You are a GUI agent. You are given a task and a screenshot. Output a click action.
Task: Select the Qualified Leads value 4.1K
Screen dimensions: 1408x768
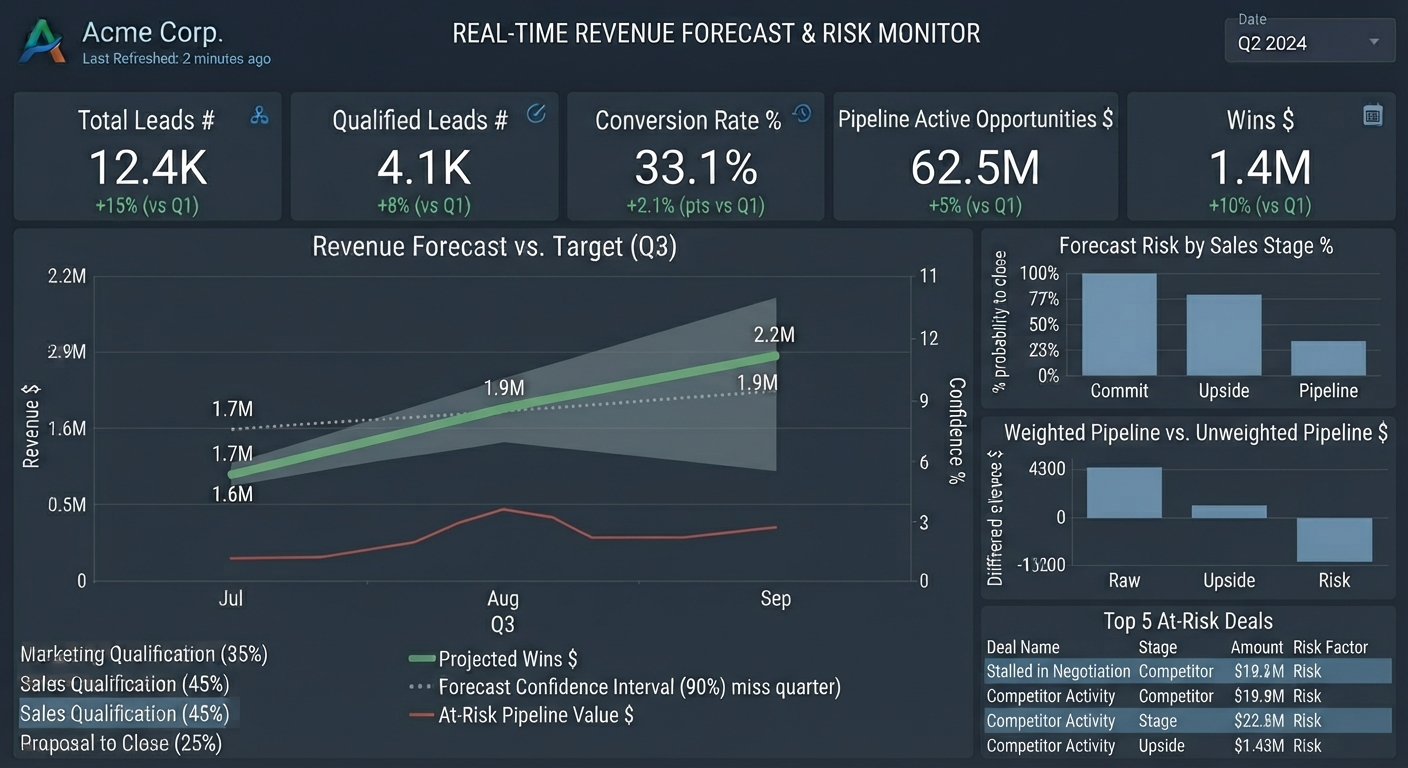[424, 167]
